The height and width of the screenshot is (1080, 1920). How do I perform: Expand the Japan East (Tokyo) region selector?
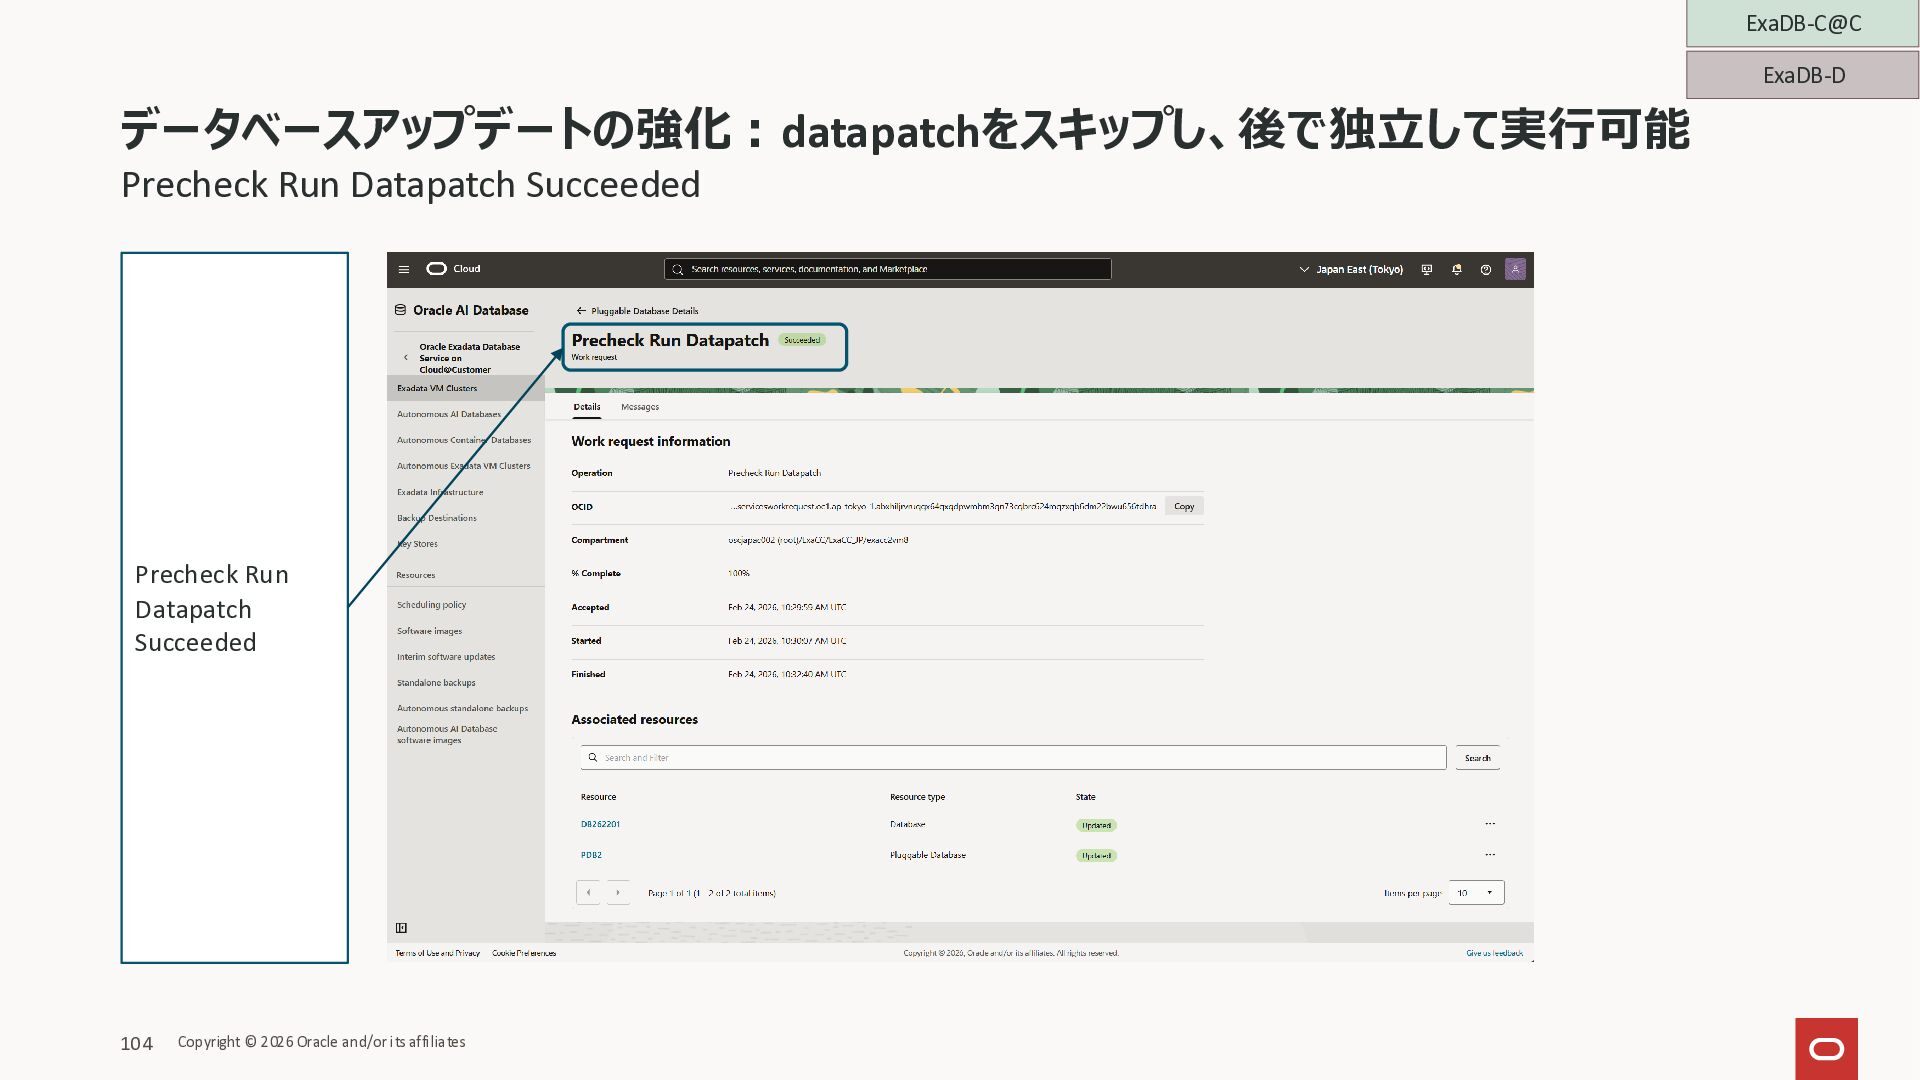coord(1351,270)
